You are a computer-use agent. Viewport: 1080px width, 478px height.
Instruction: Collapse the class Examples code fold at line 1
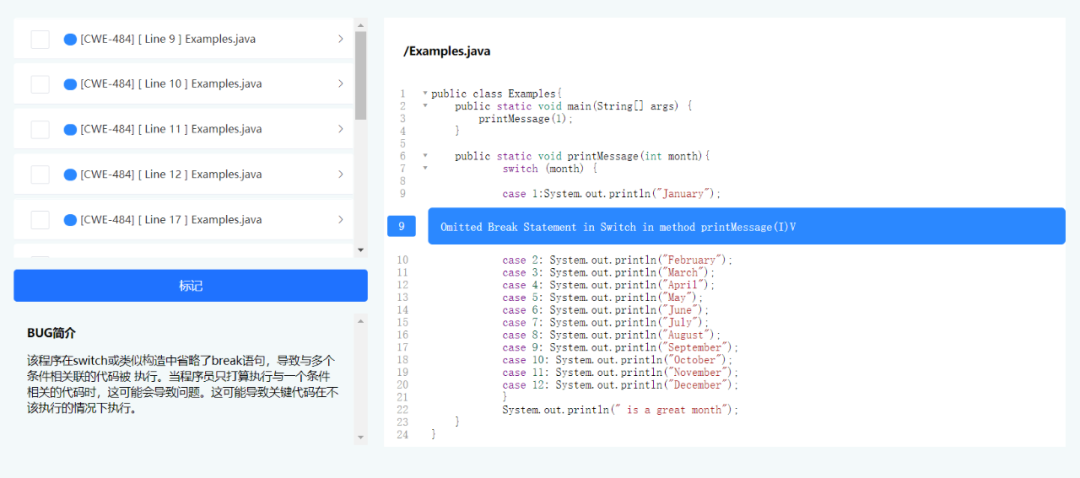click(425, 93)
